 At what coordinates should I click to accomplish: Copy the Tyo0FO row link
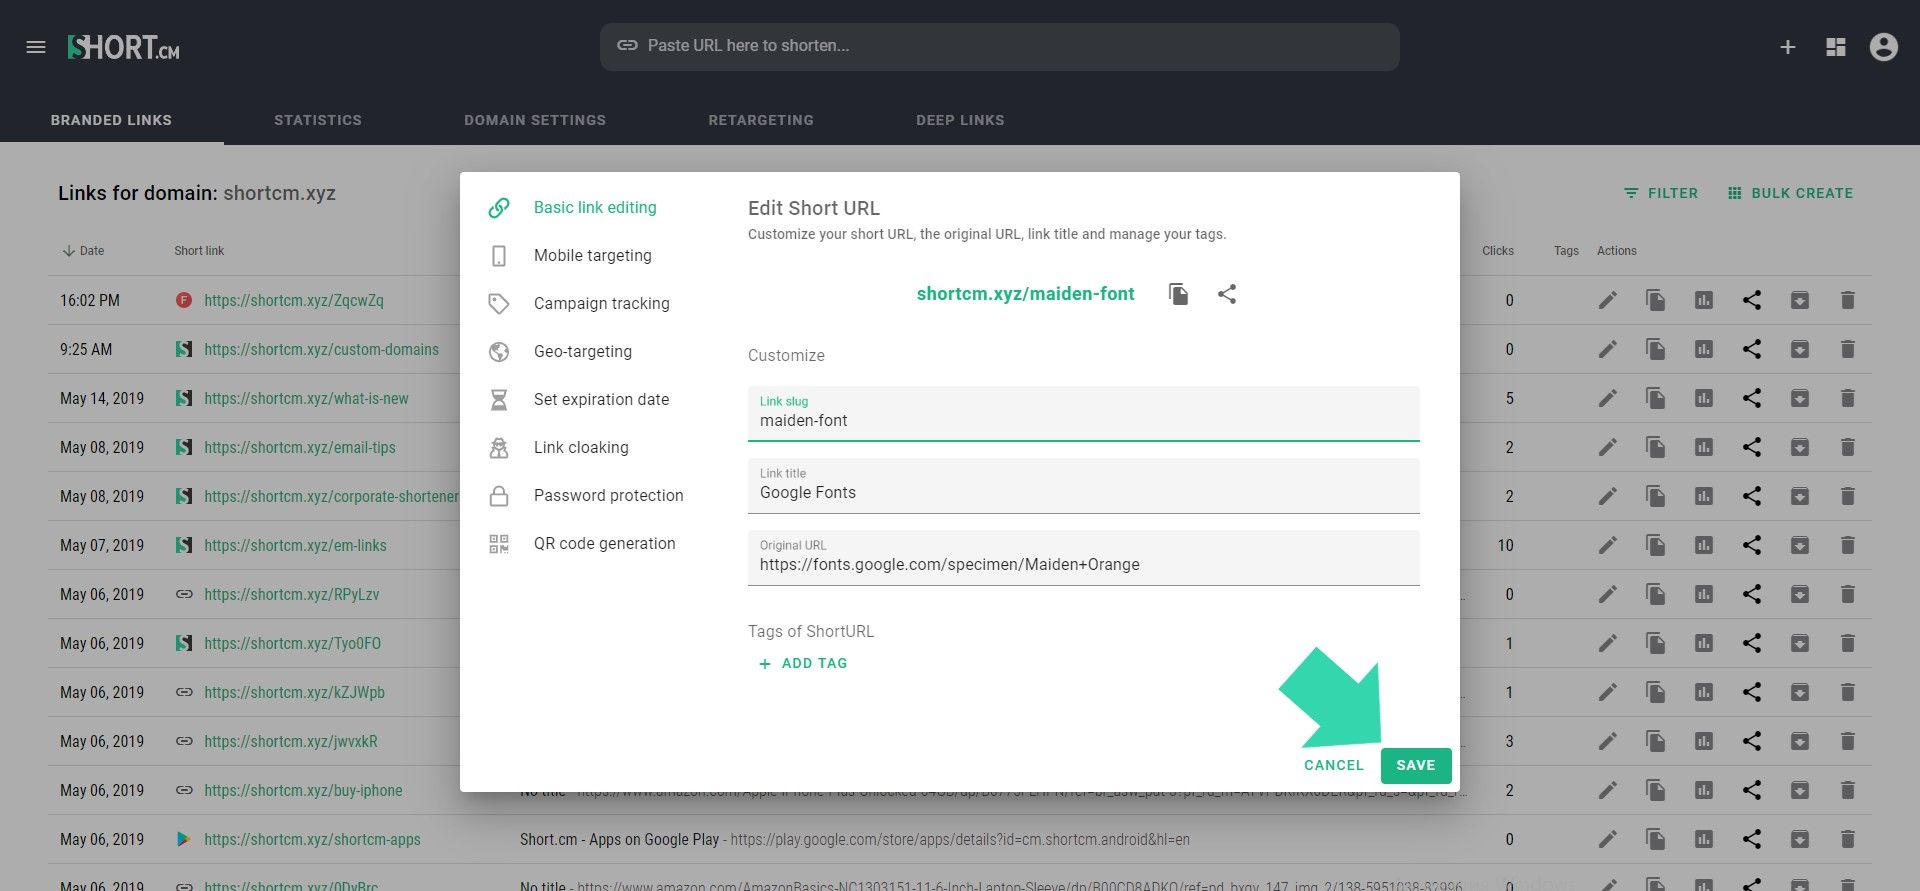click(x=1656, y=643)
